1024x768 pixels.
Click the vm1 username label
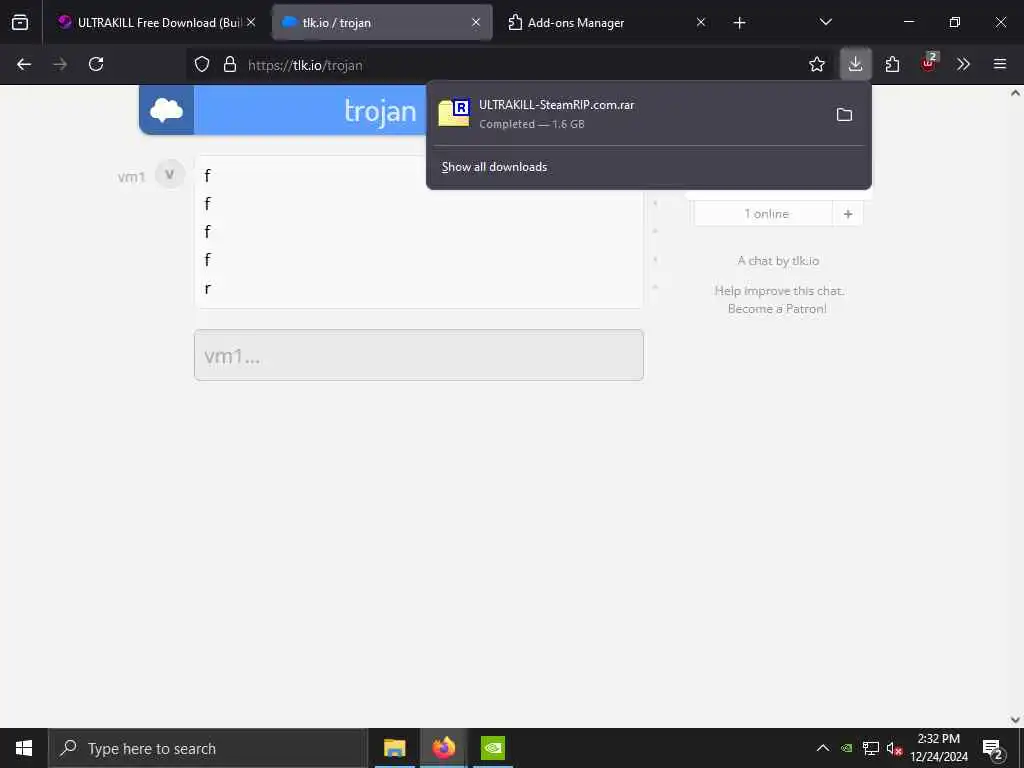coord(131,177)
